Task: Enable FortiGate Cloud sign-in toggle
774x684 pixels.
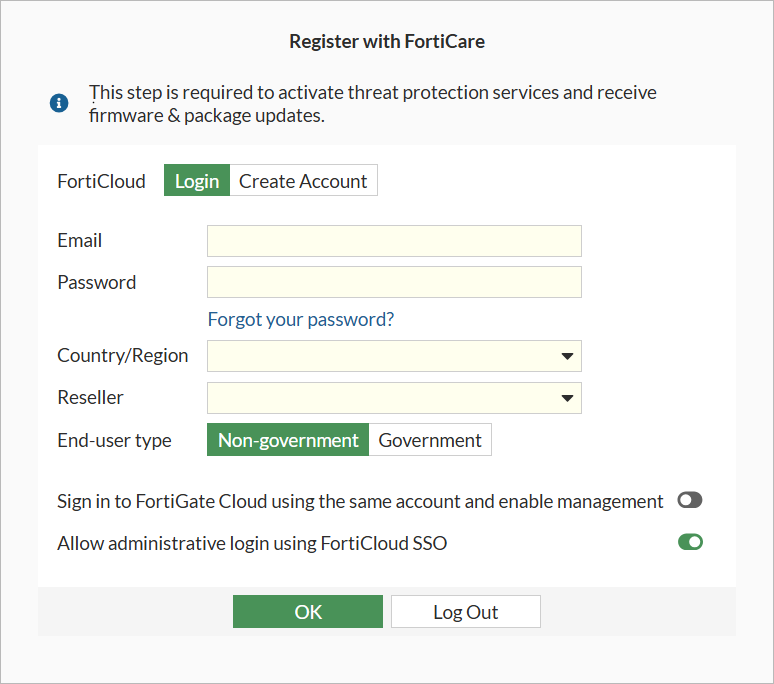Action: pyautogui.click(x=690, y=501)
